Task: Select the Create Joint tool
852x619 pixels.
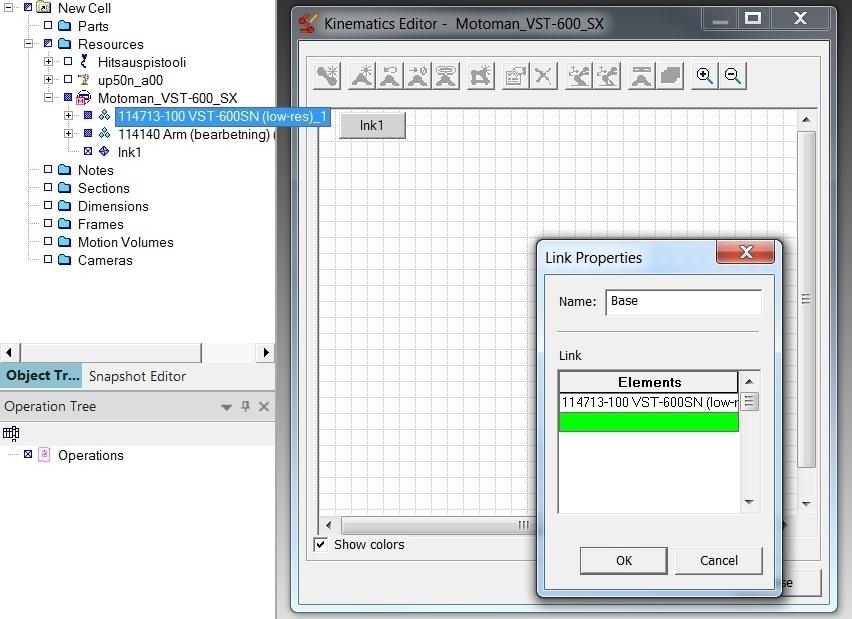Action: coord(362,76)
